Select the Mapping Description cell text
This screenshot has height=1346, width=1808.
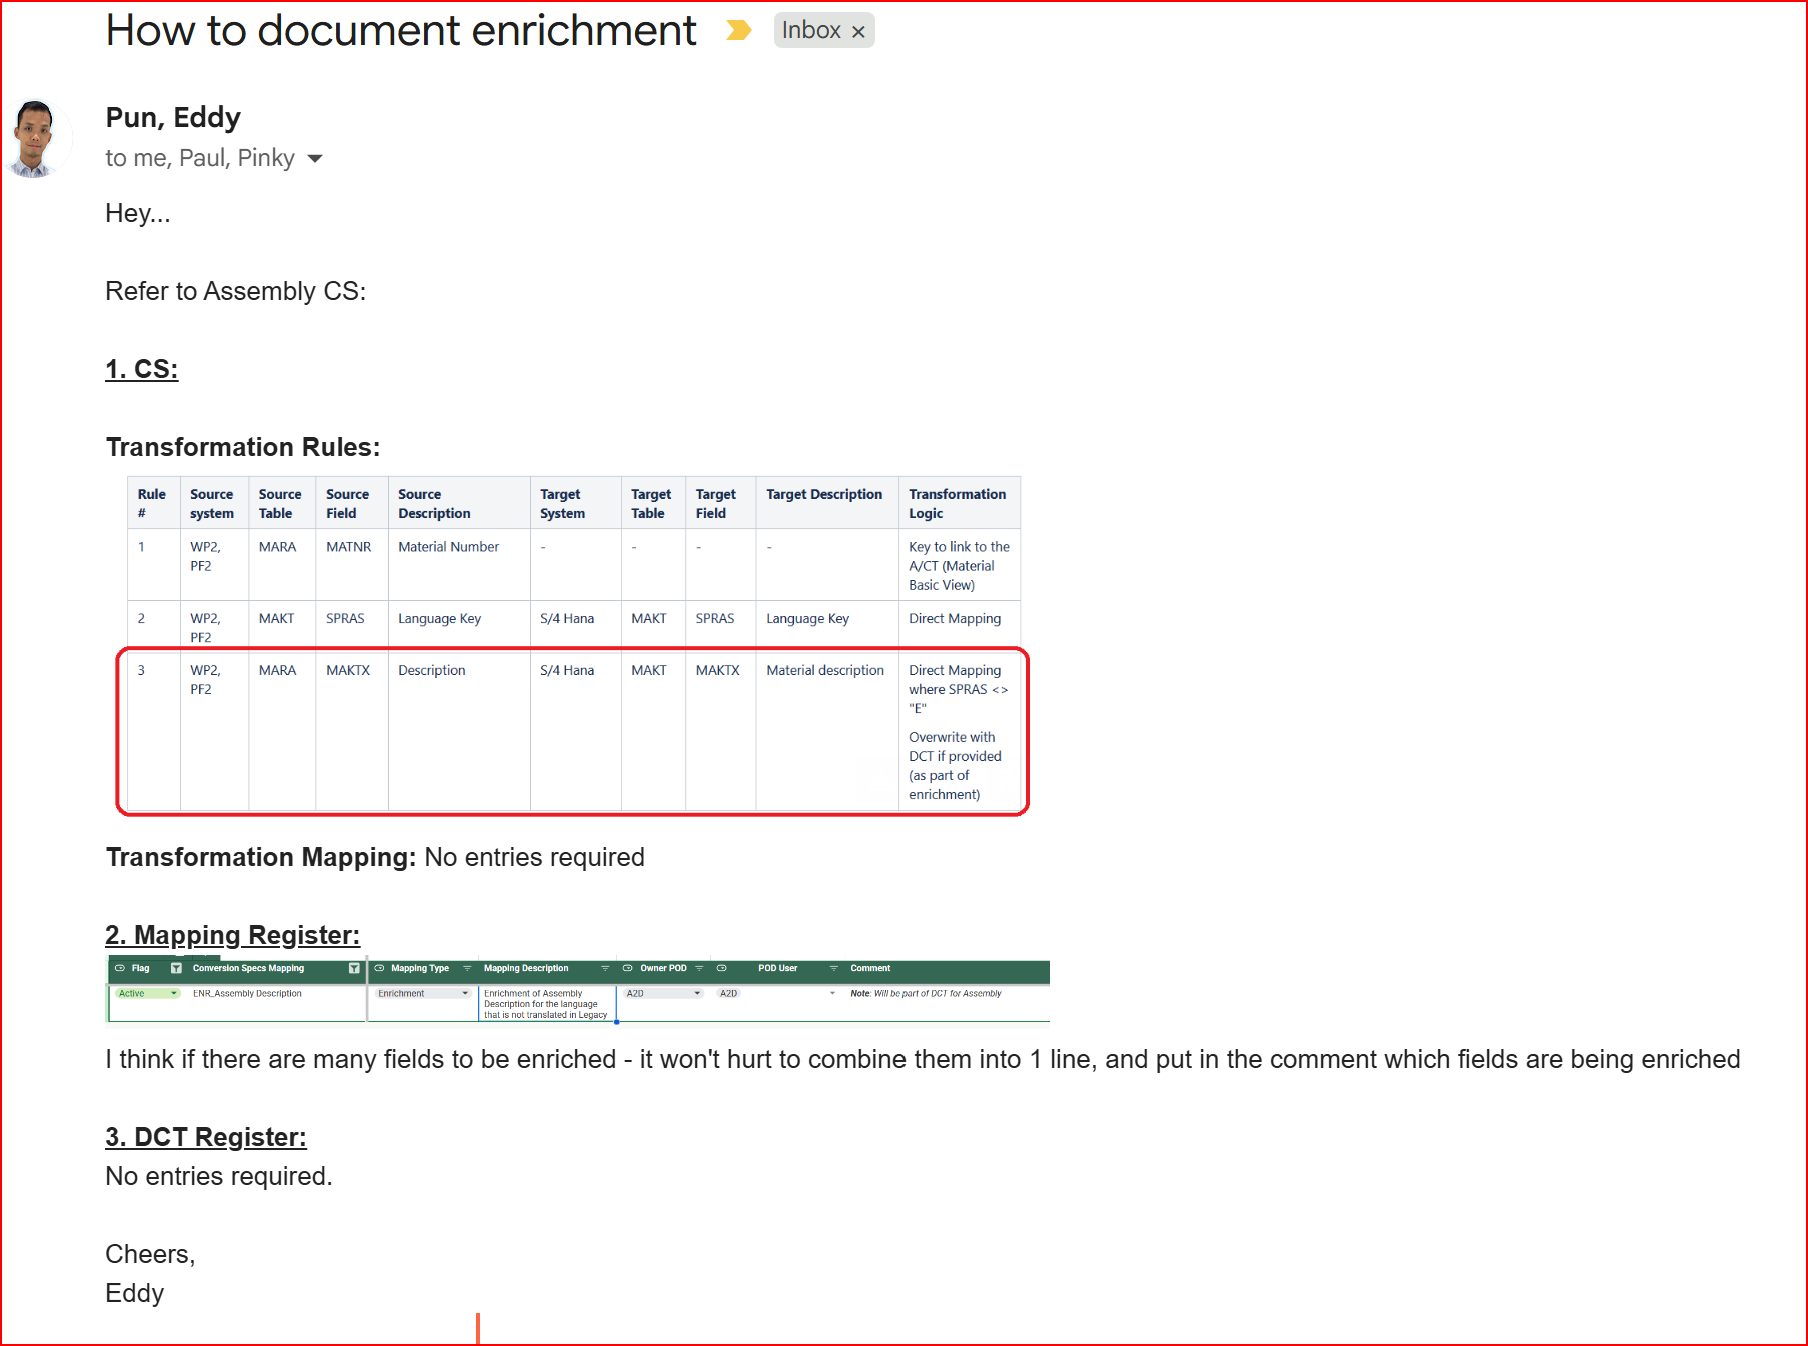click(545, 1004)
